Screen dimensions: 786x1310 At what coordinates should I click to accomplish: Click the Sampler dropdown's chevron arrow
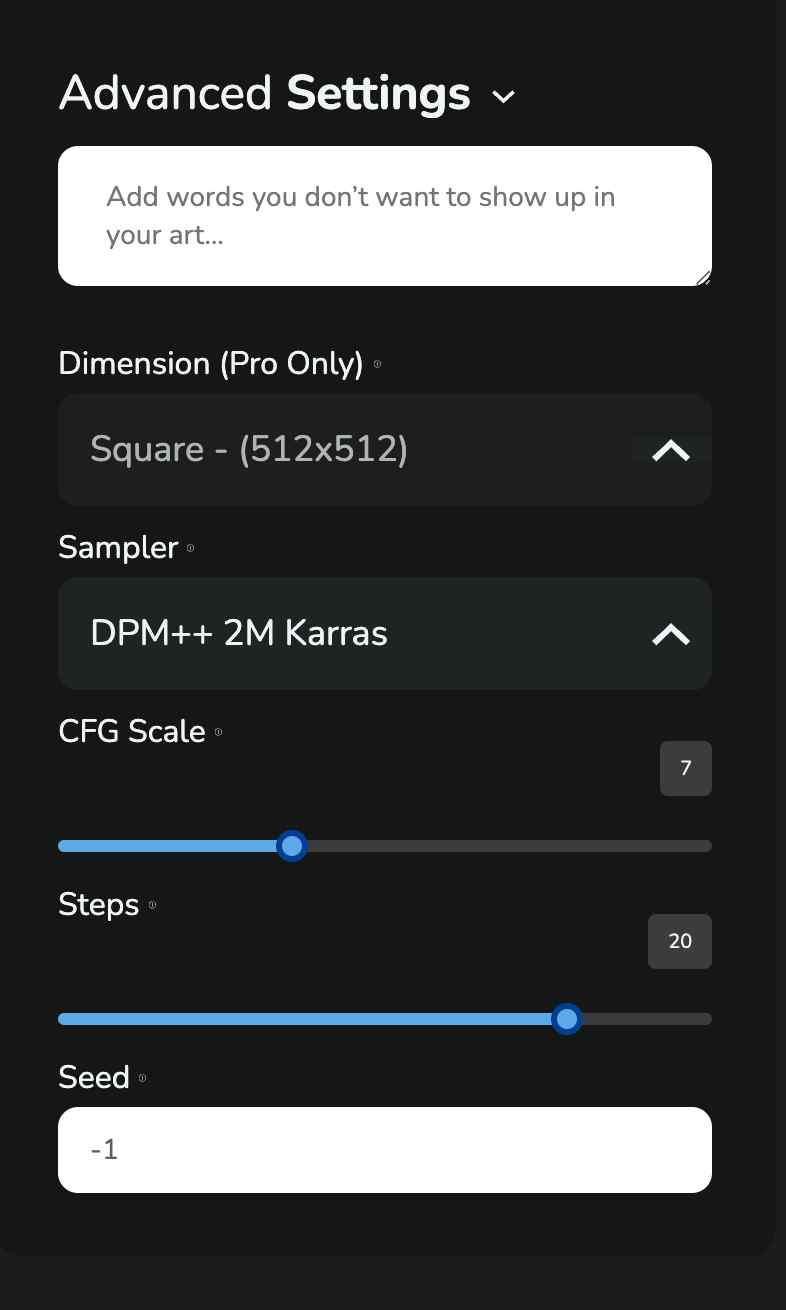click(x=671, y=634)
